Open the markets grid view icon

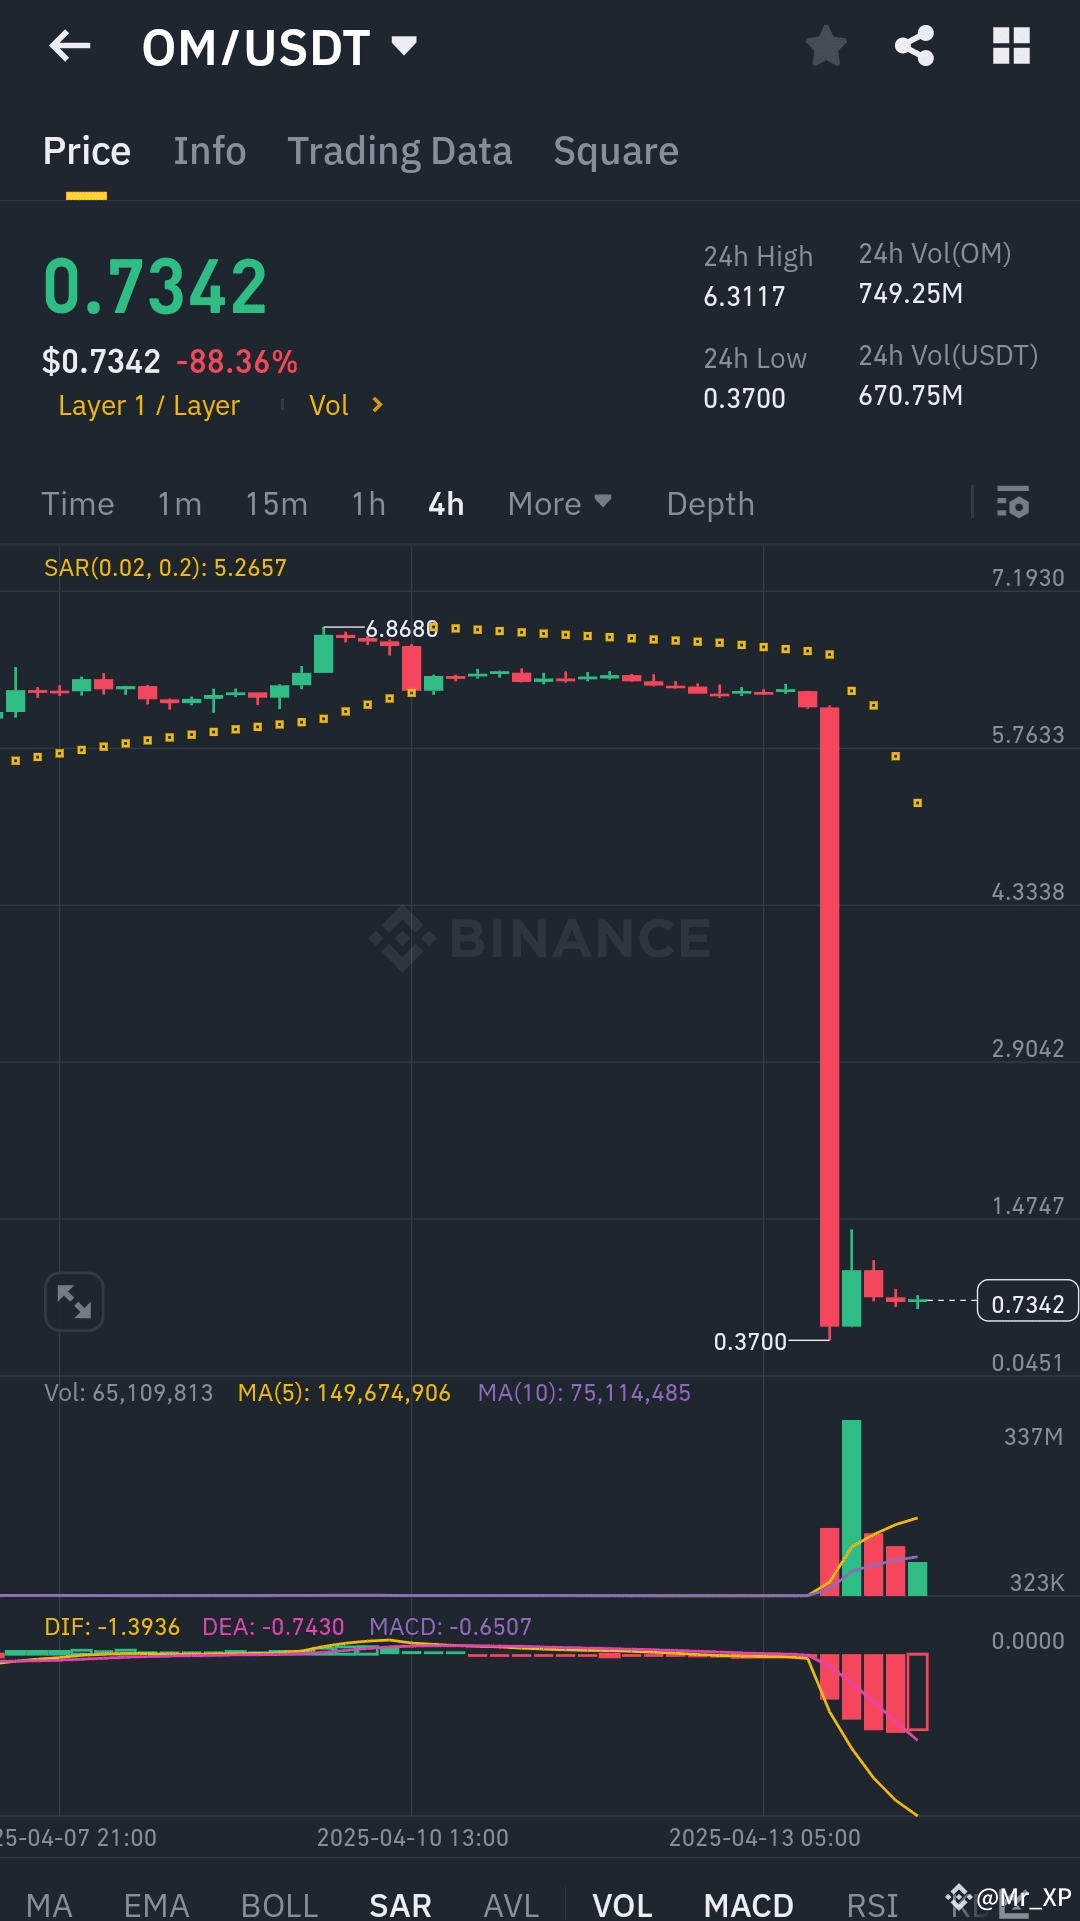pos(1012,46)
